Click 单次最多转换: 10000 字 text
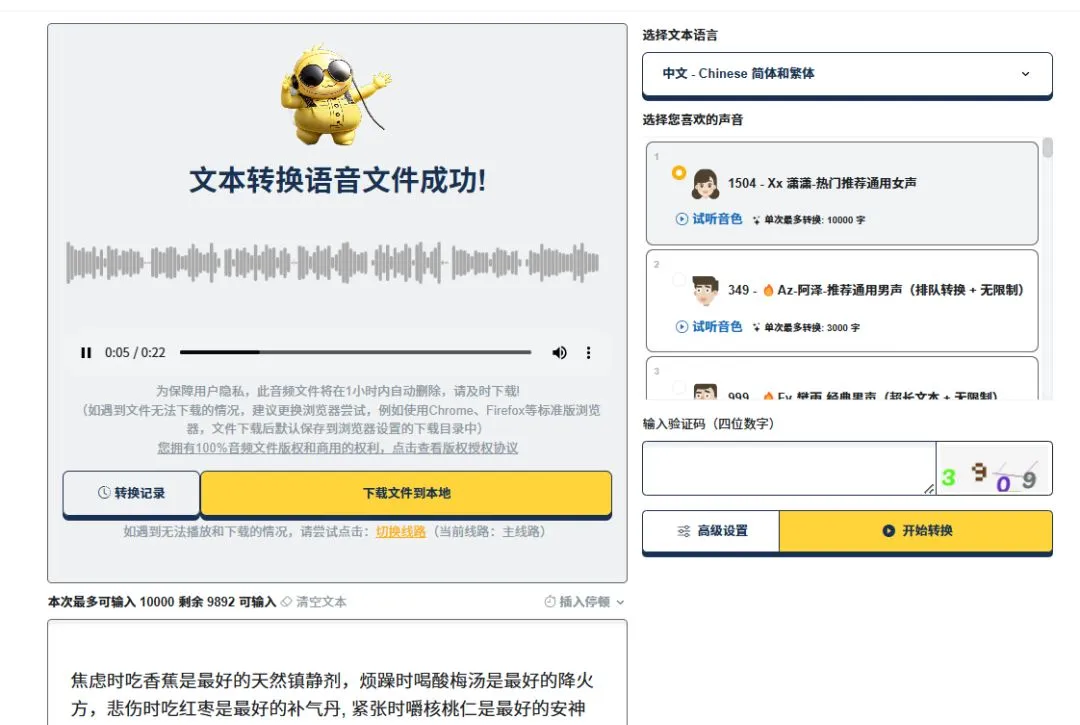Image resolution: width=1080 pixels, height=725 pixels. 814,220
